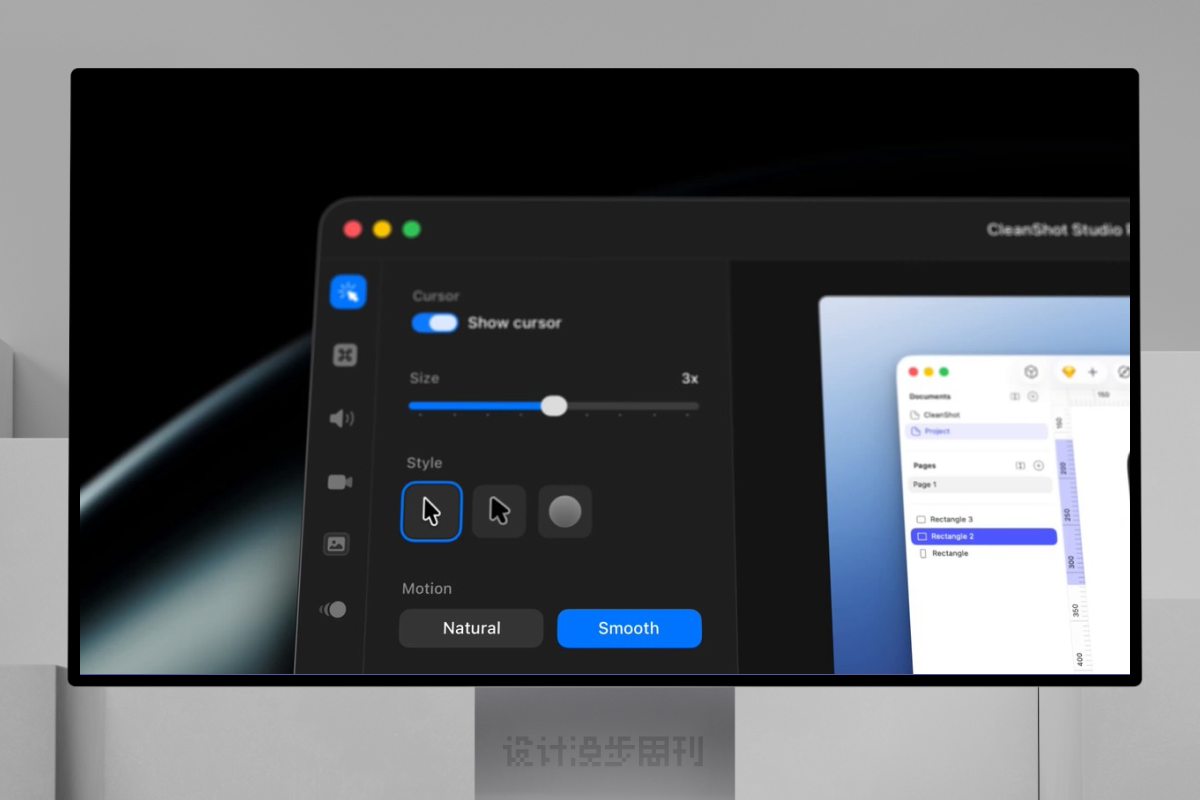
Task: Select the Project document
Action: click(977, 431)
